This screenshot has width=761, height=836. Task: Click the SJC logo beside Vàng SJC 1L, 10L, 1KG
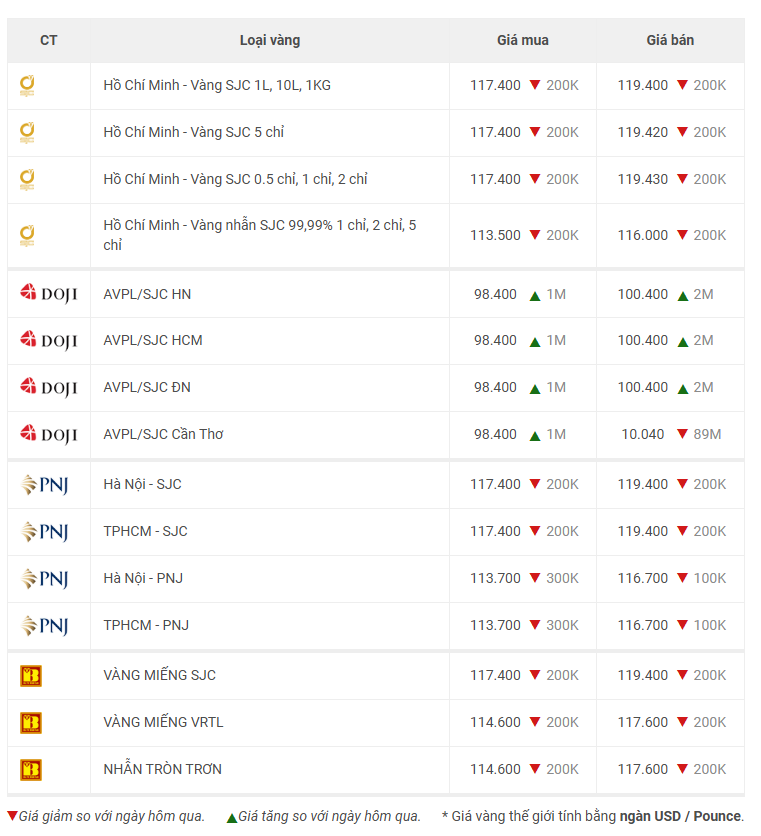tap(27, 85)
